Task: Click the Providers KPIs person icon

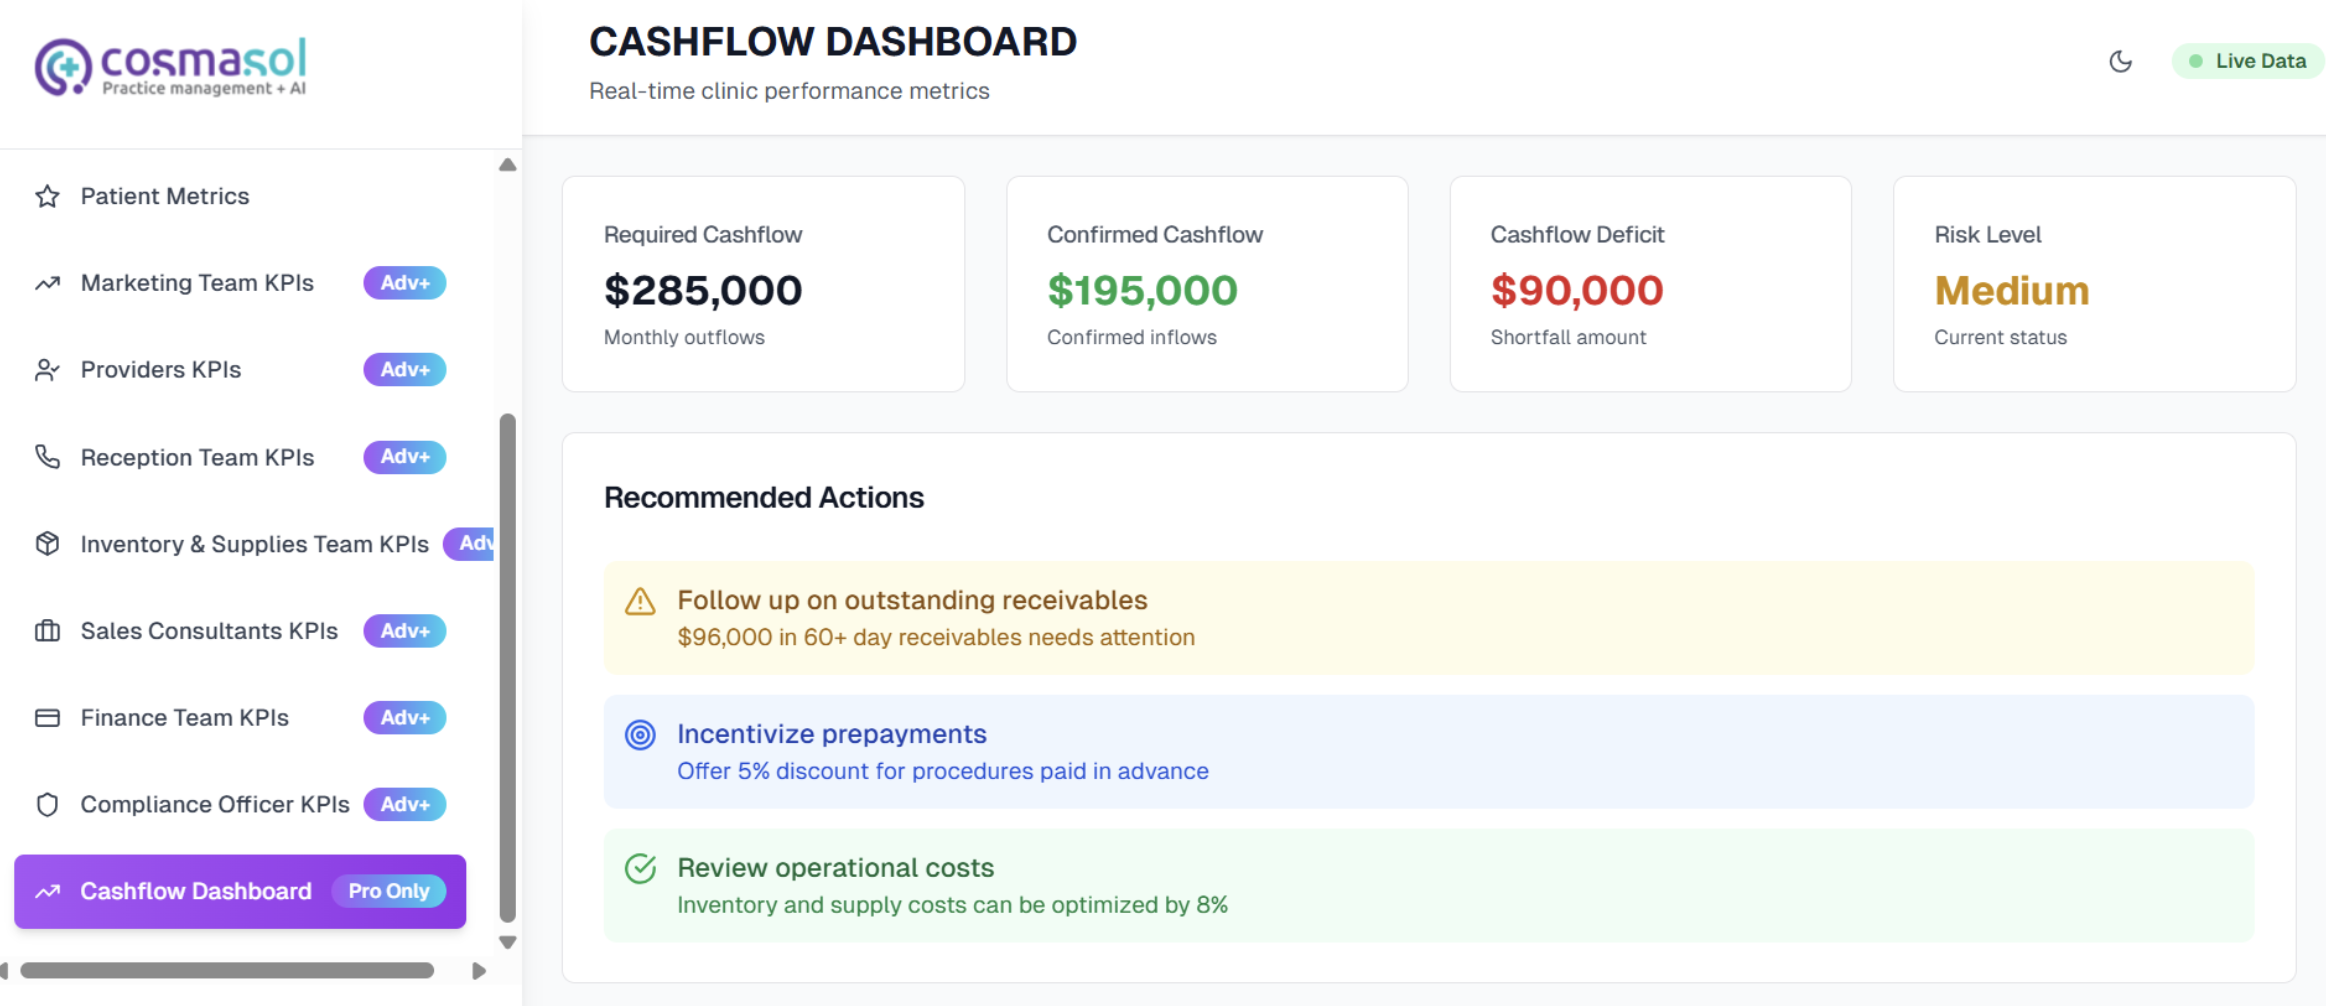Action: coord(47,370)
